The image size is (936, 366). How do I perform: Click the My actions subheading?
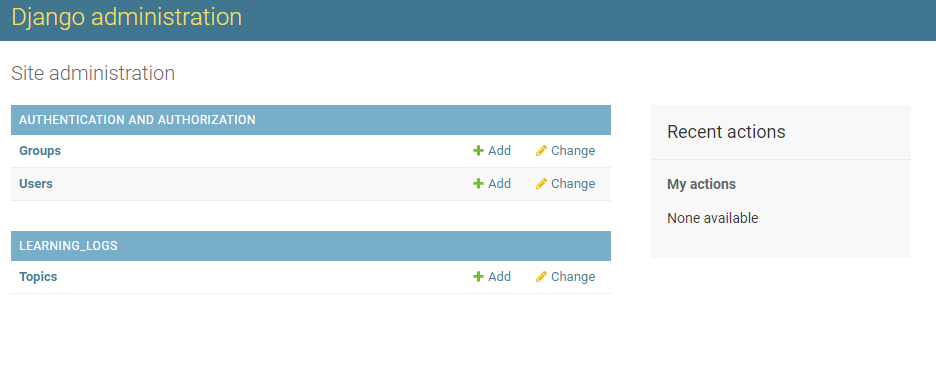tap(701, 184)
